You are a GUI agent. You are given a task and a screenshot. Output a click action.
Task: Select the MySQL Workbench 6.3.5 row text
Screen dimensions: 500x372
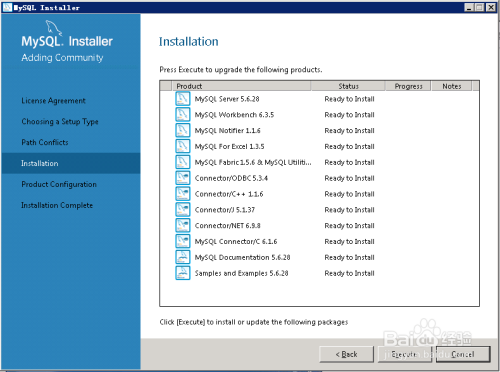[234, 115]
